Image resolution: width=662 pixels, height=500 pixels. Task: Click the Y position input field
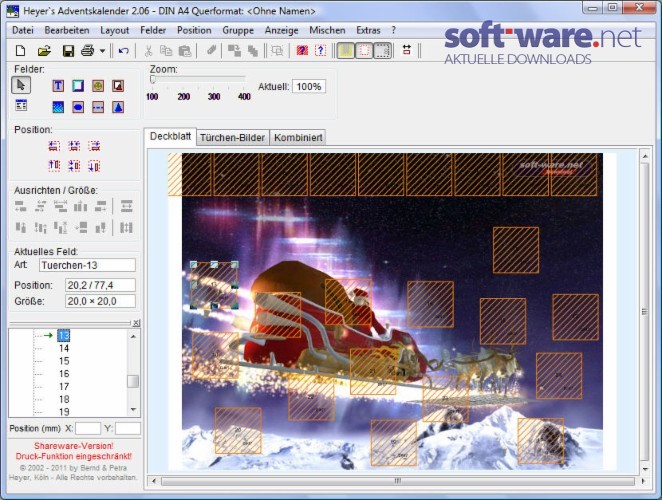pos(128,429)
